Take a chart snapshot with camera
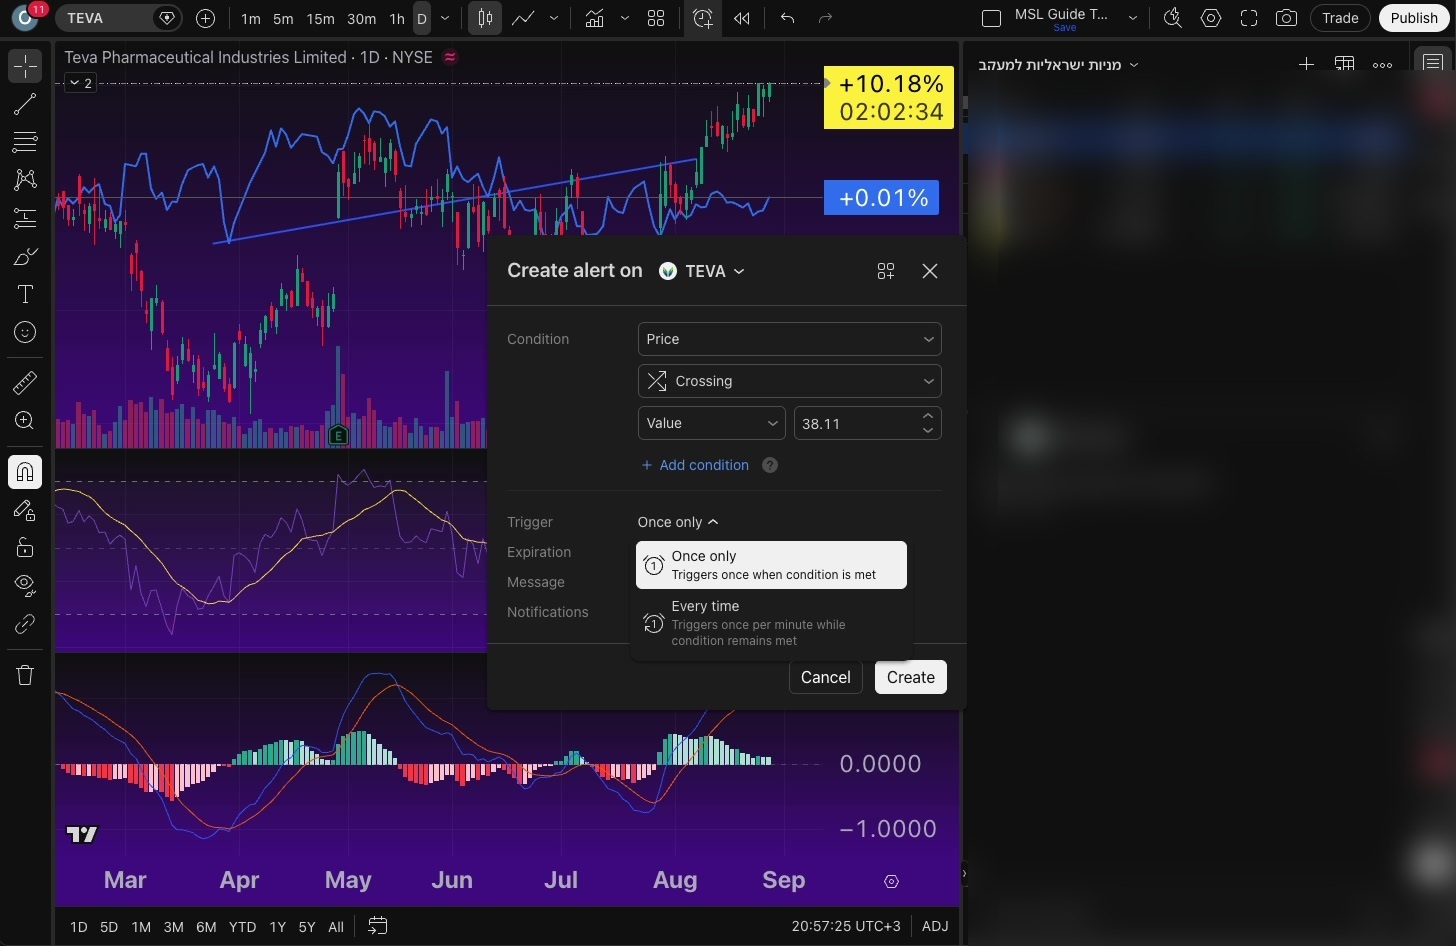This screenshot has height=946, width=1456. click(1287, 18)
